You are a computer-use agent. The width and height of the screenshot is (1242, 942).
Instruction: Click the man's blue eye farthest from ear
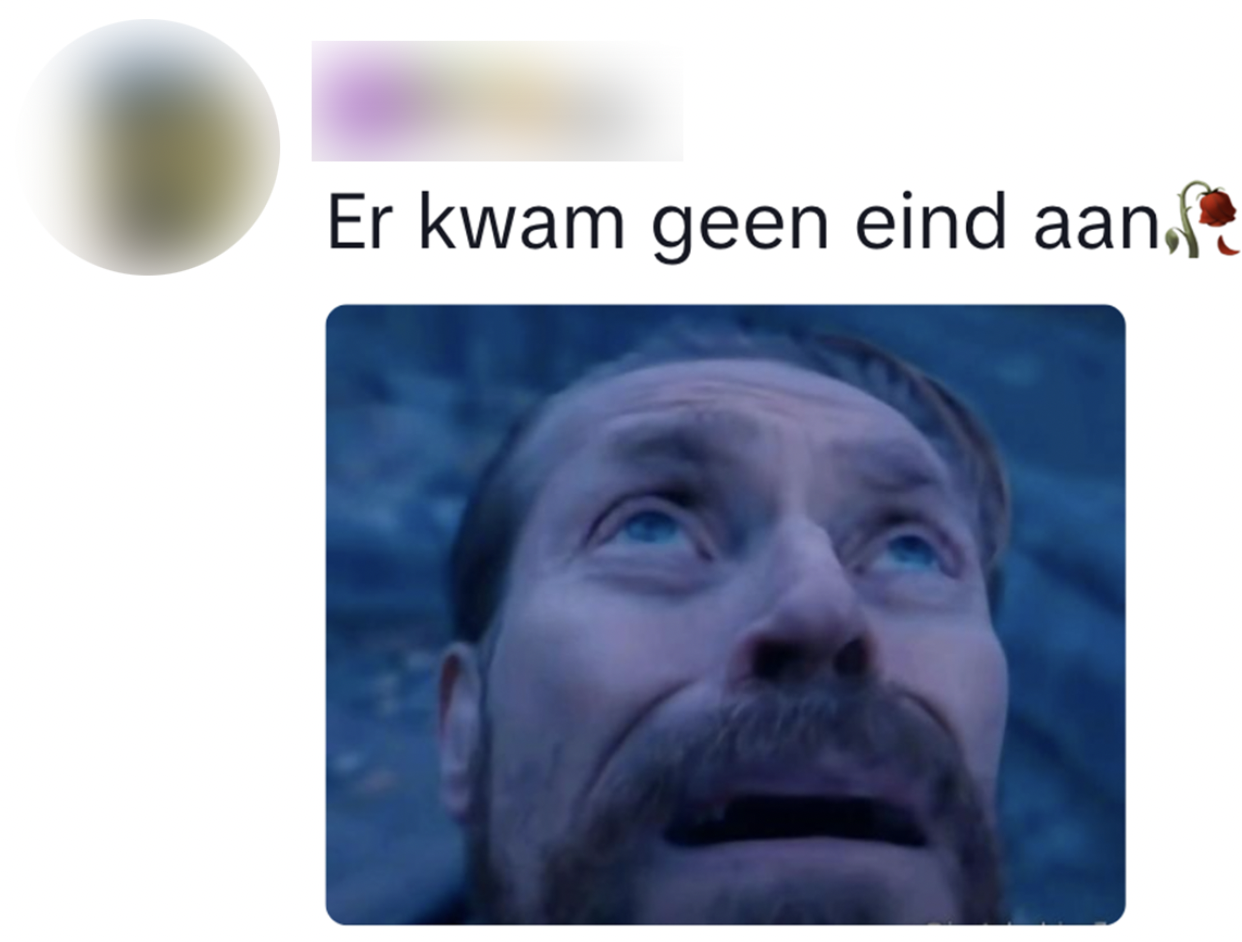coord(905,552)
